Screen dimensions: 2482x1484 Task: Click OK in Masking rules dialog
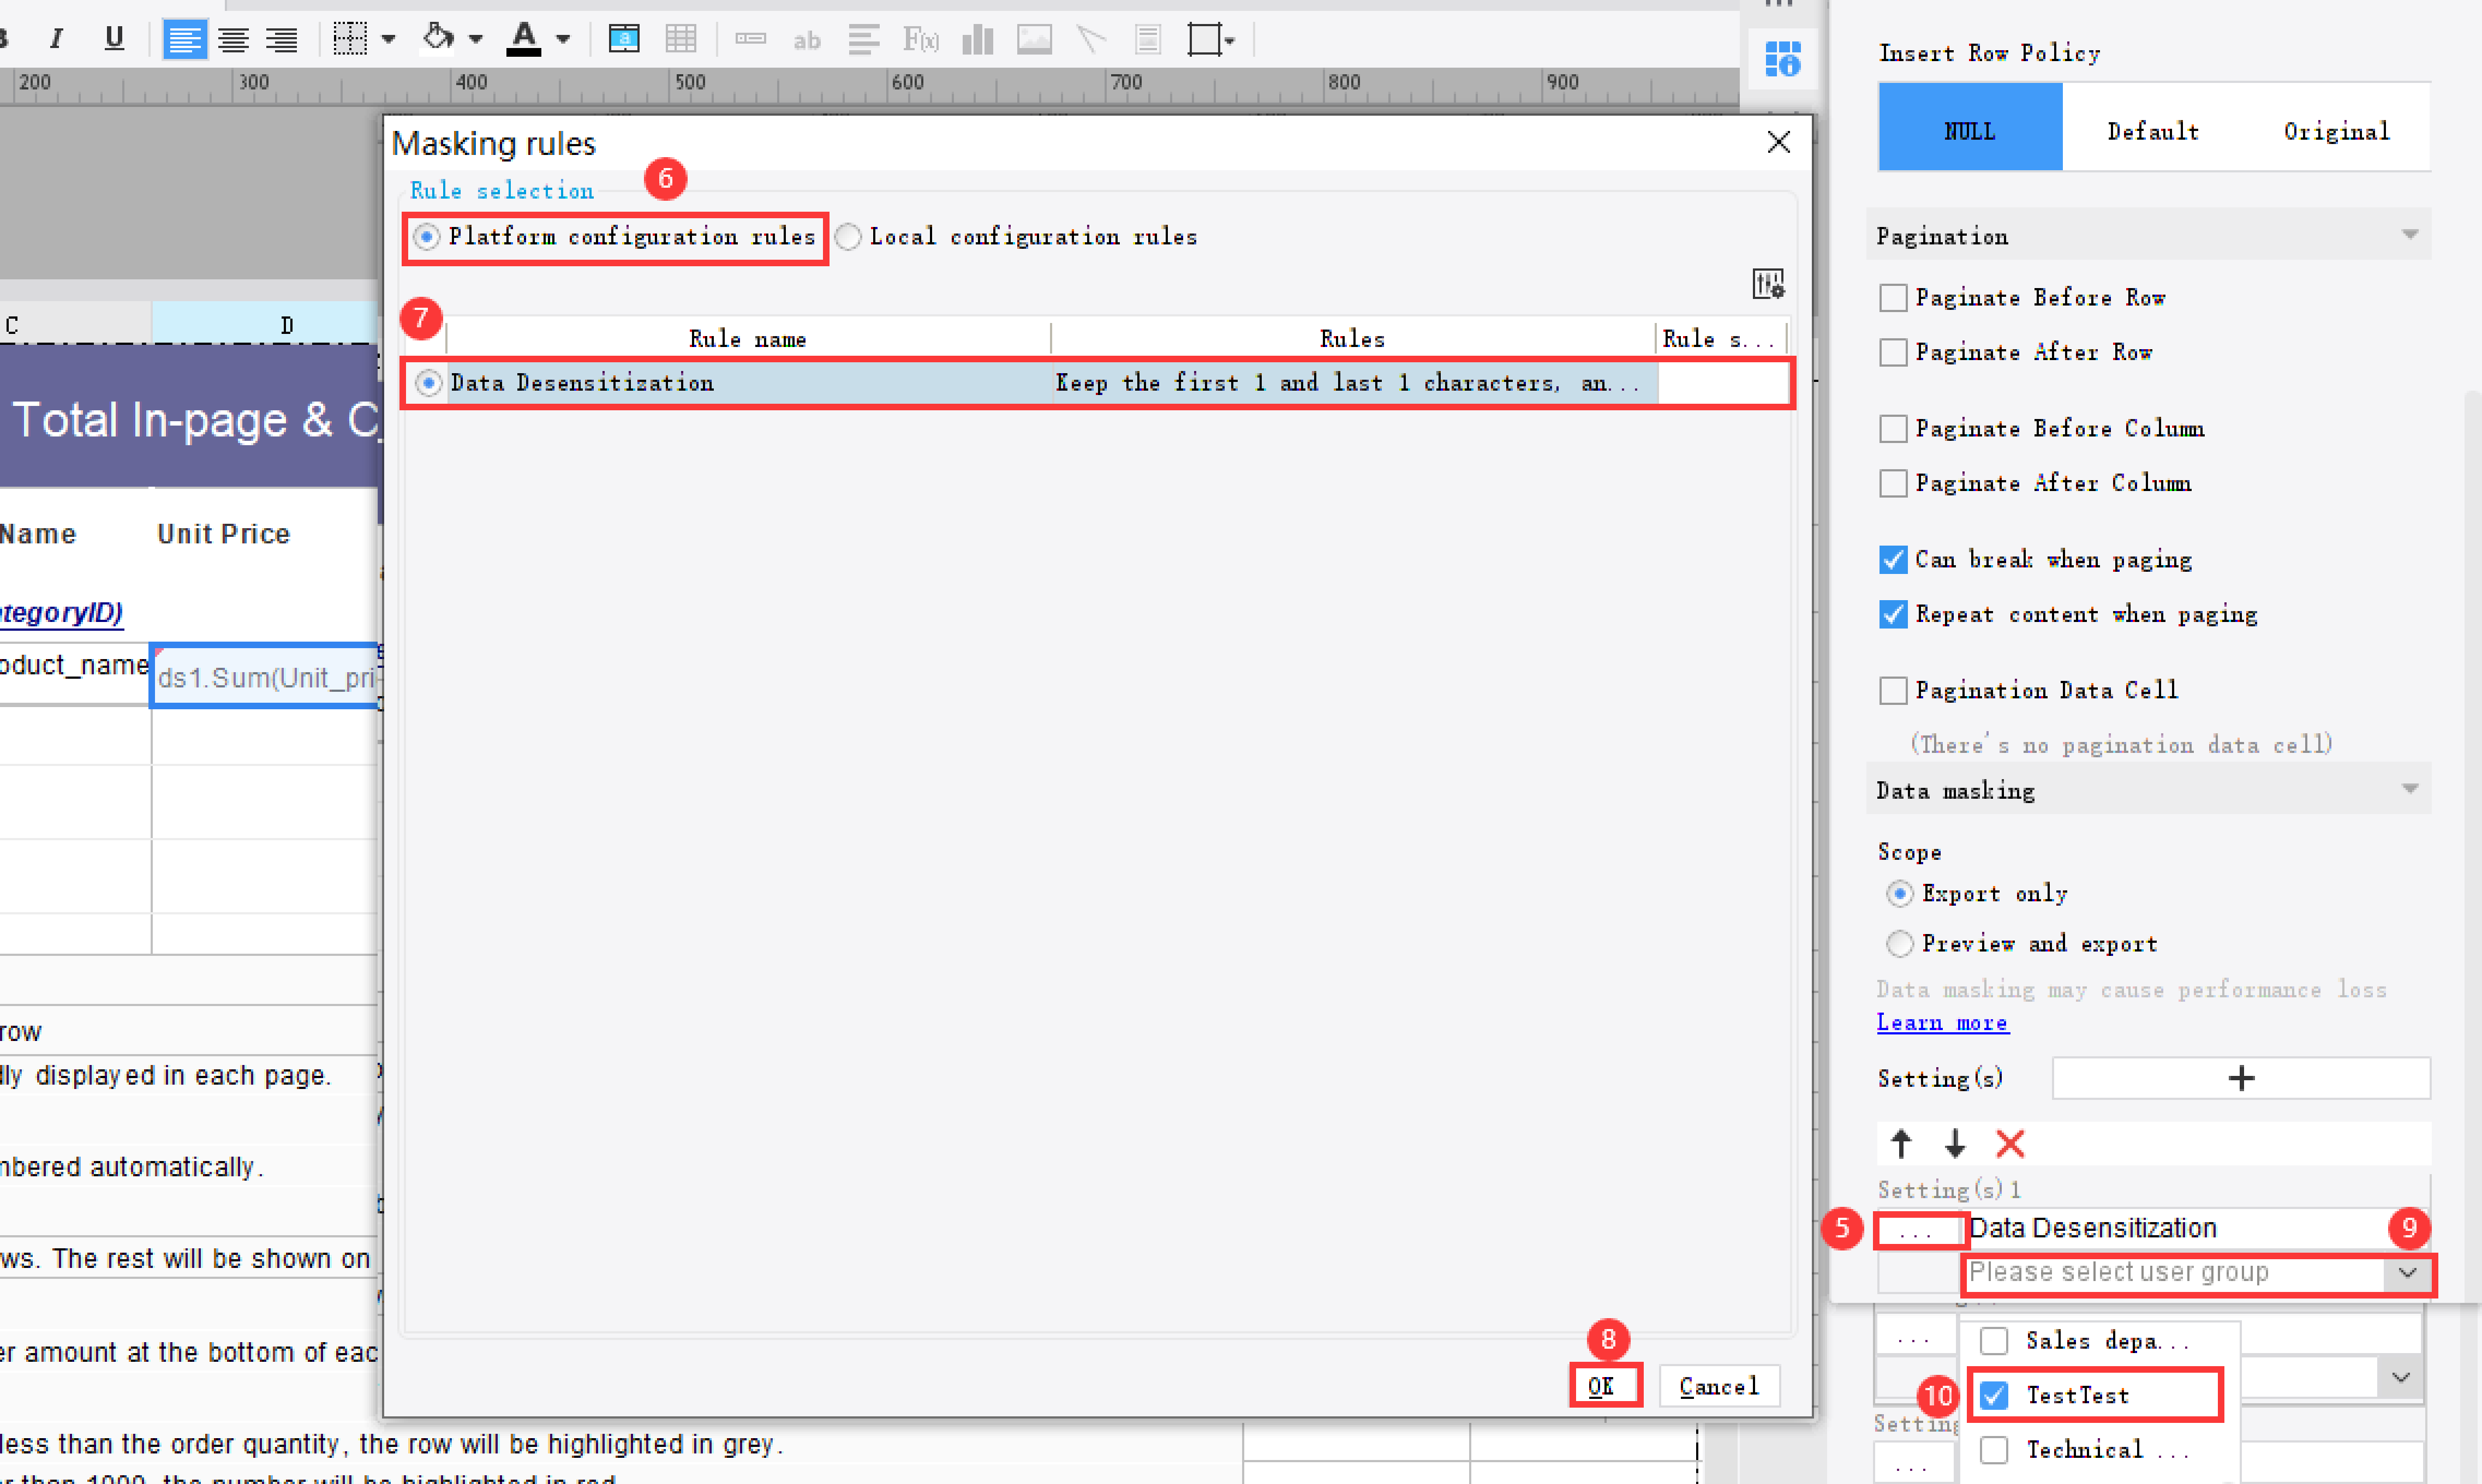pos(1601,1386)
